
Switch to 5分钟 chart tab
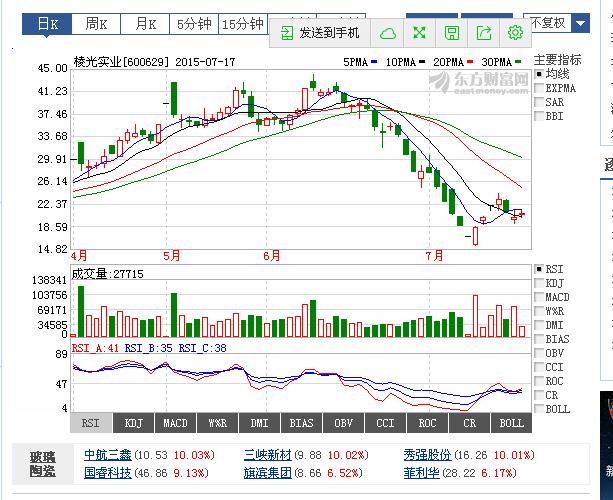tap(193, 24)
